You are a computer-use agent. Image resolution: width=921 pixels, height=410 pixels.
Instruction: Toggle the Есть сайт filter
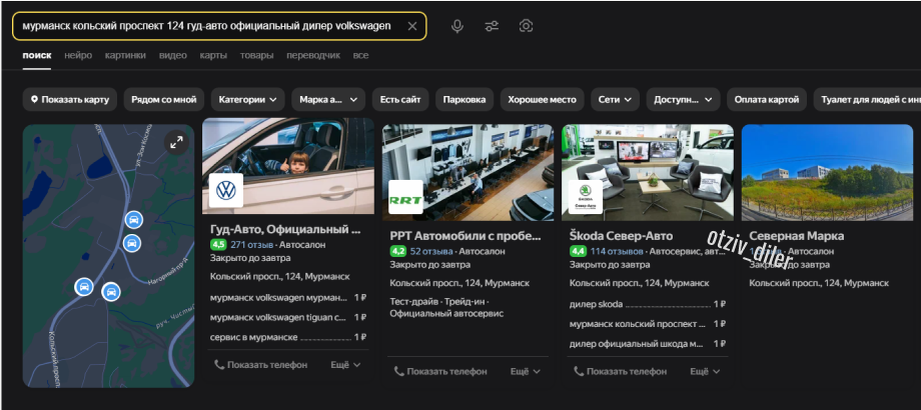click(x=401, y=99)
